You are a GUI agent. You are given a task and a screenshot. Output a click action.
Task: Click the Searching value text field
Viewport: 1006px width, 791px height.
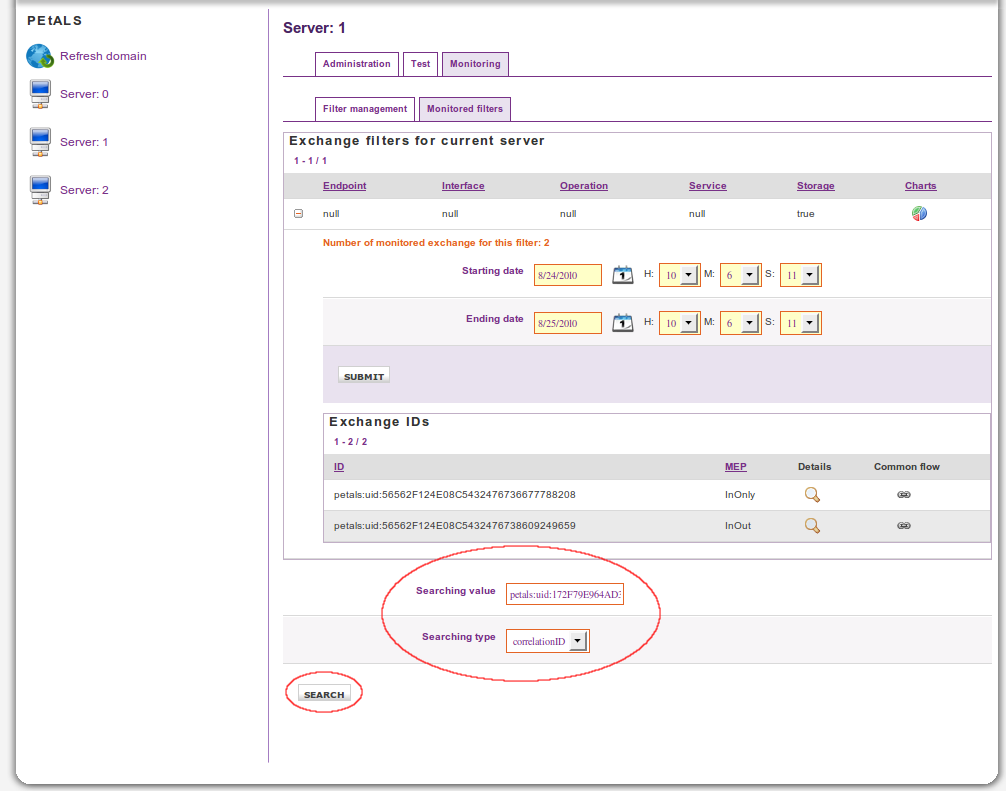564,595
